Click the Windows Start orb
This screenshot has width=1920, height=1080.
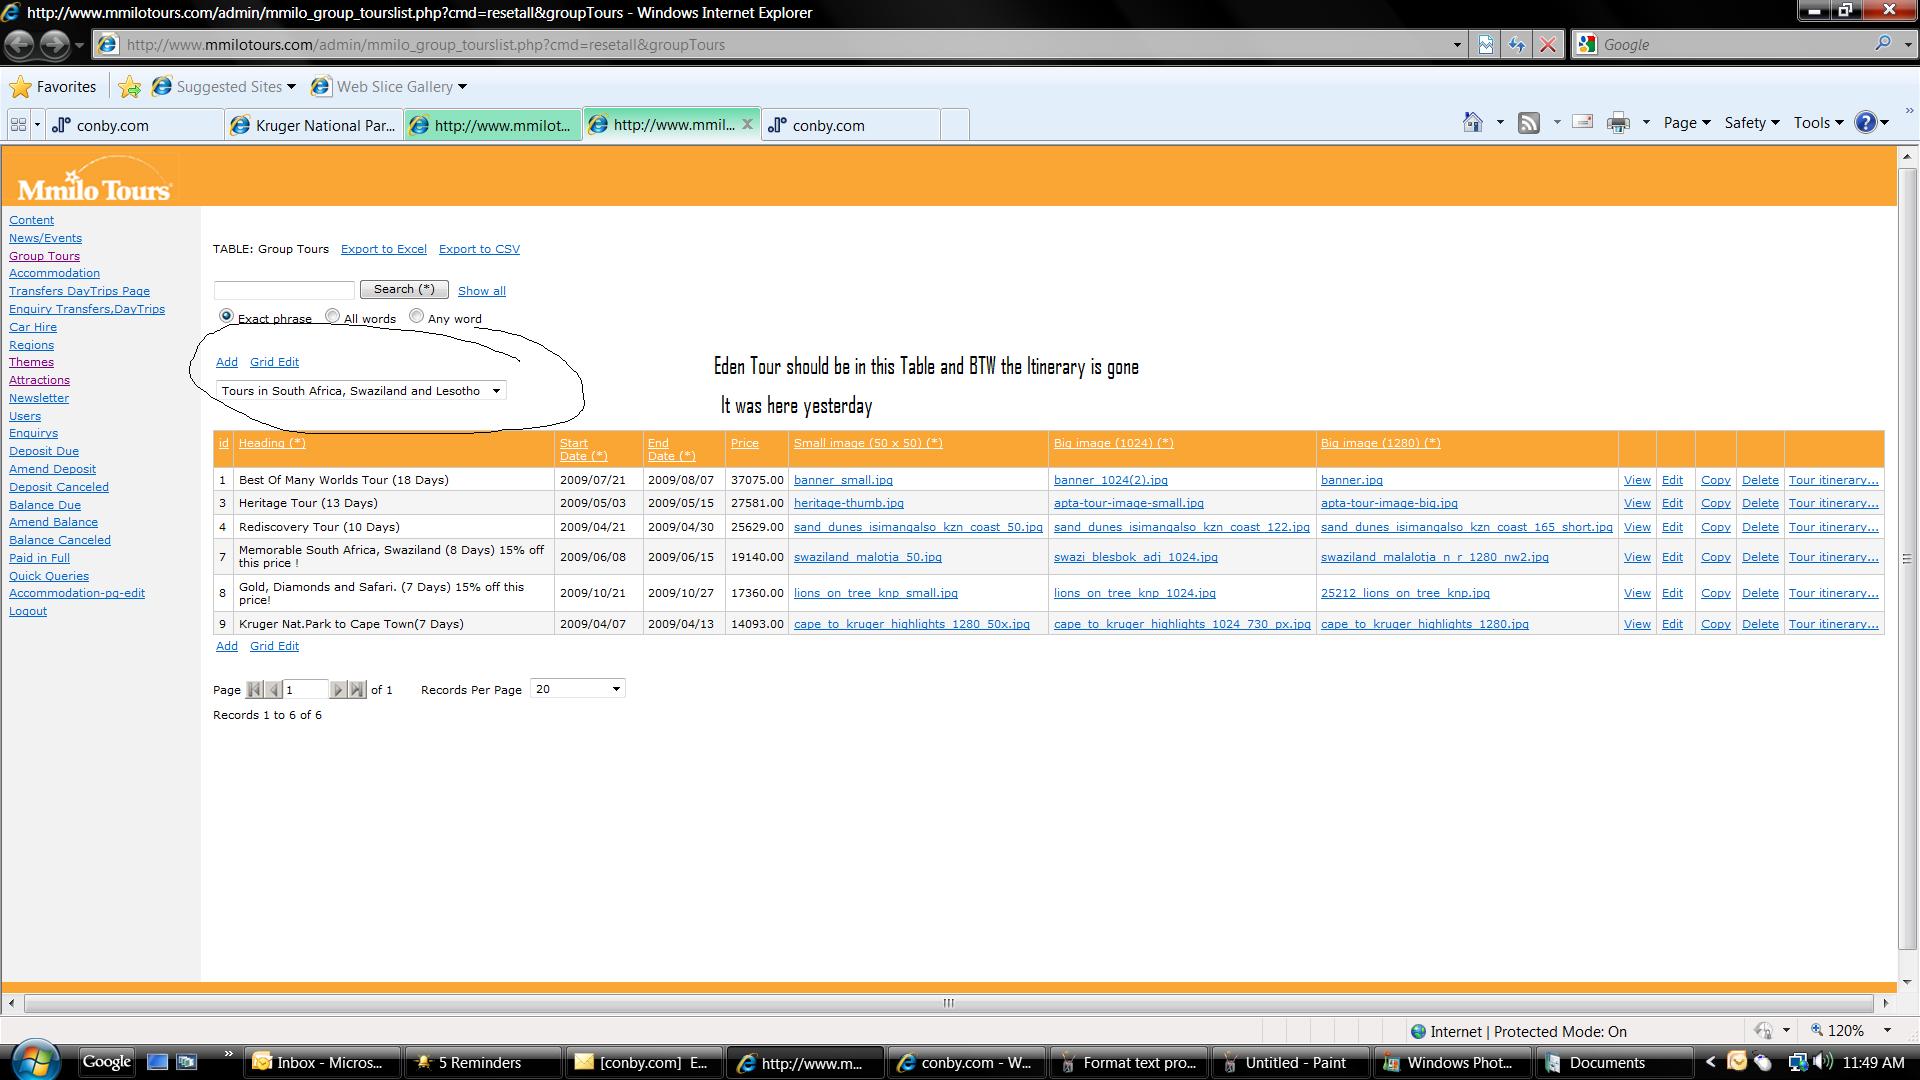(x=35, y=1061)
